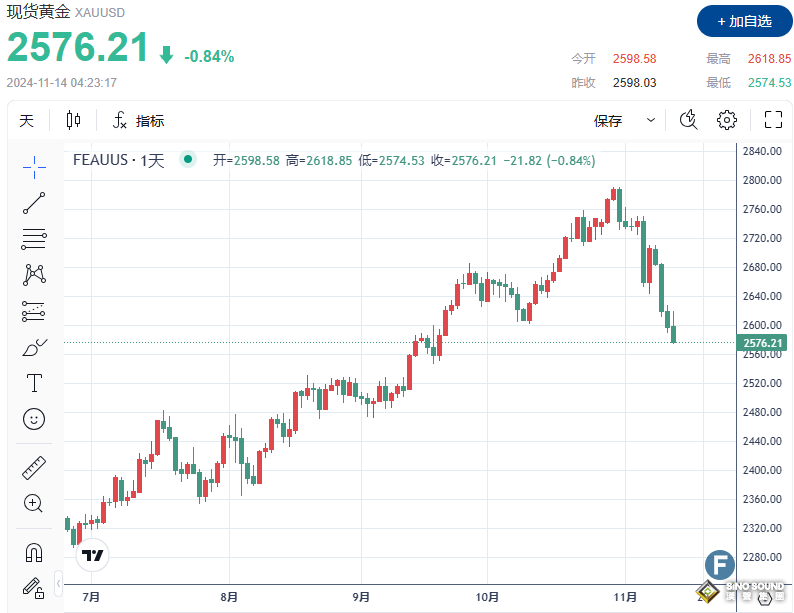Viewport: 794px width, 613px height.
Task: Open the emoji icons tool
Action: click(34, 419)
